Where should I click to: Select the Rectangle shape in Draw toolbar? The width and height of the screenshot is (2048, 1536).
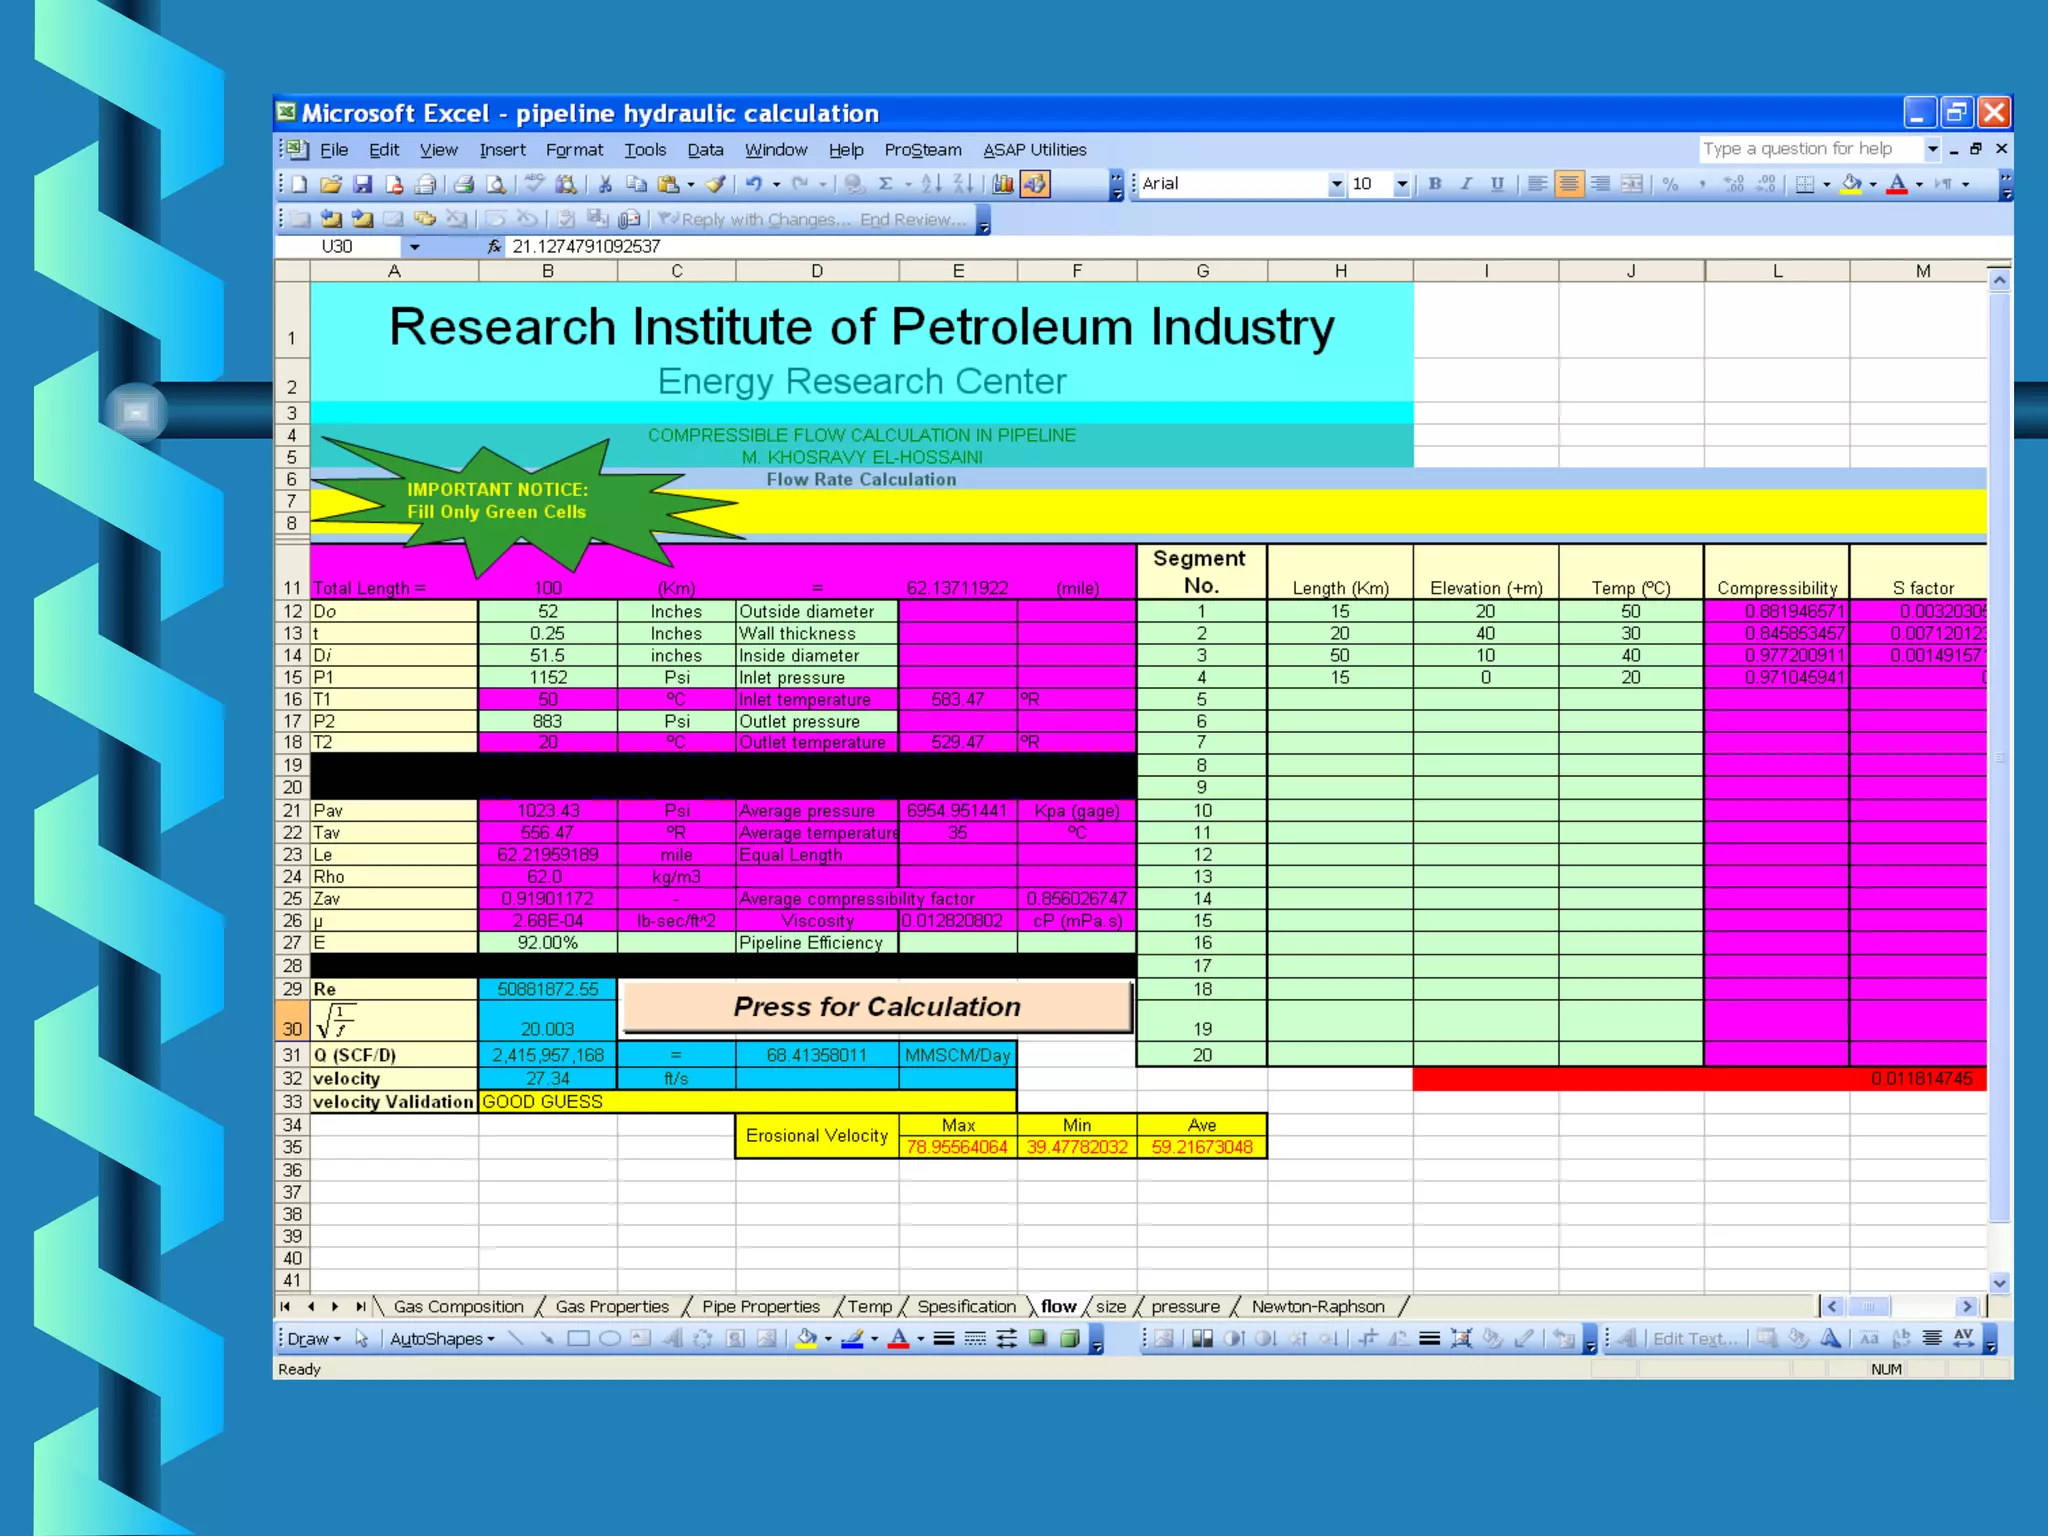pos(578,1338)
